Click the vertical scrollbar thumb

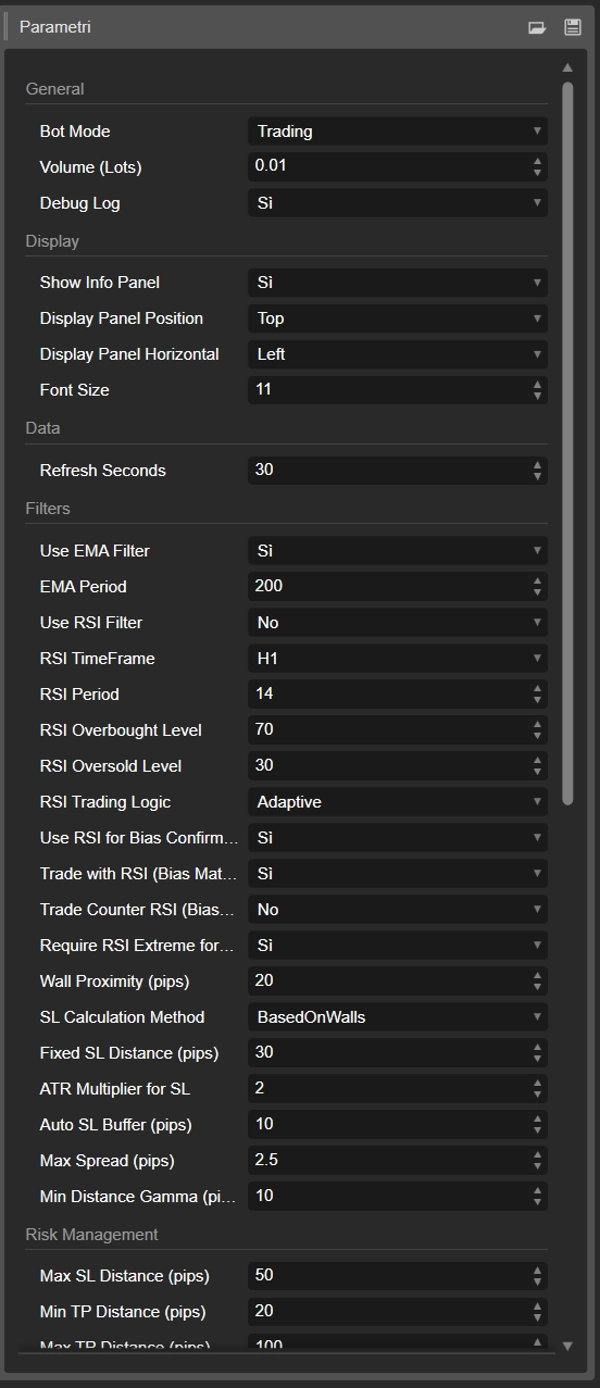[567, 440]
